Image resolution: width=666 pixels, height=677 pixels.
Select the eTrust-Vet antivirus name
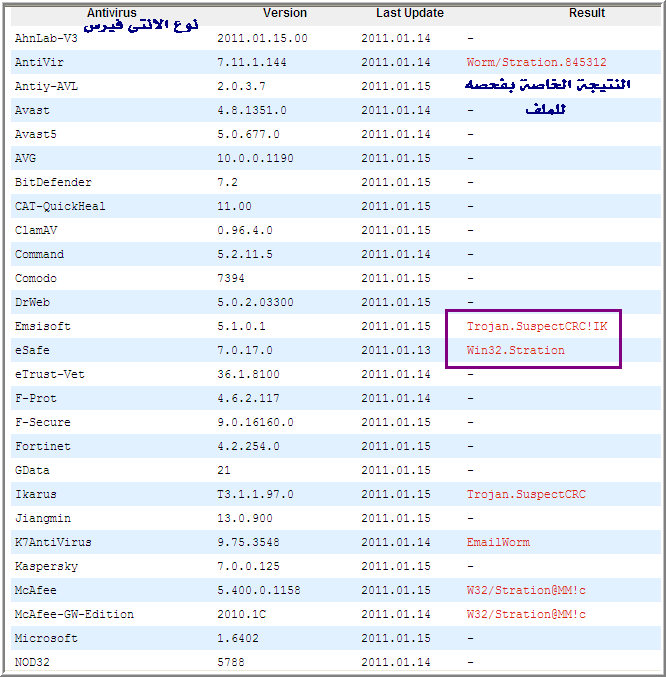tap(50, 374)
